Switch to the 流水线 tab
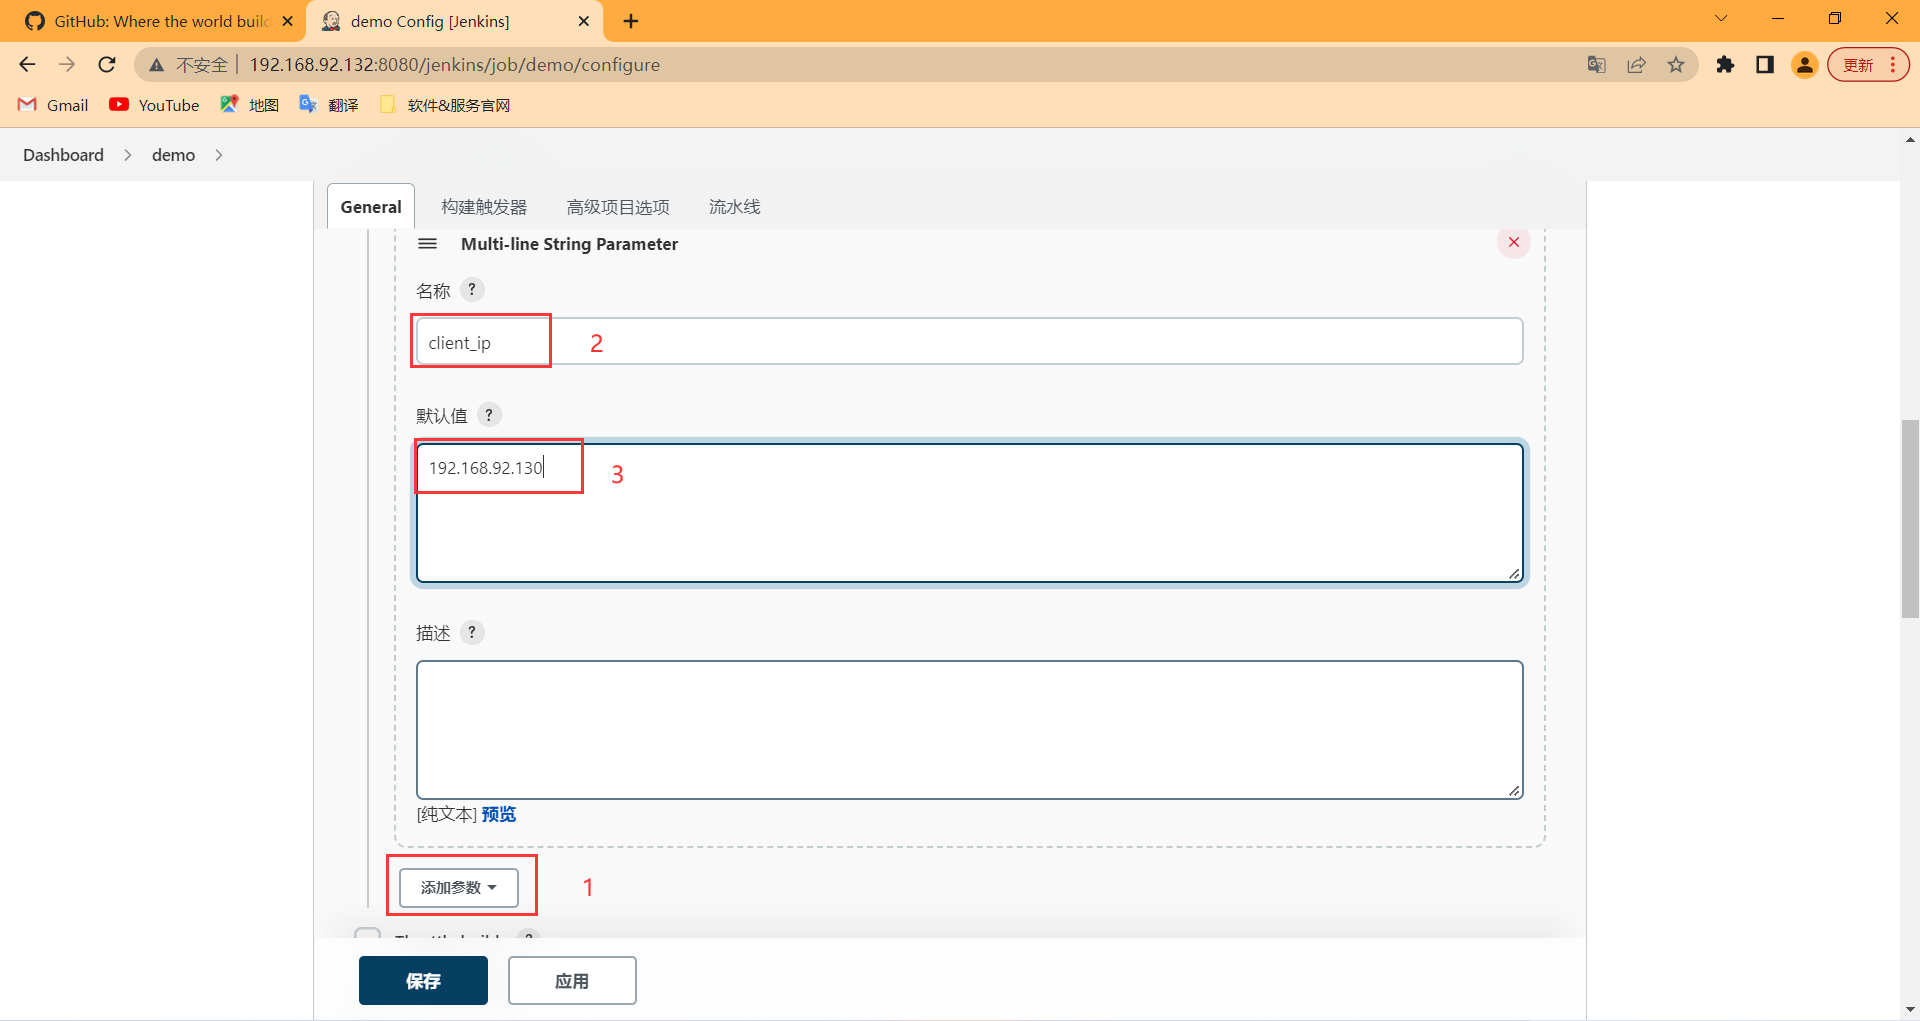1920x1021 pixels. [x=735, y=207]
